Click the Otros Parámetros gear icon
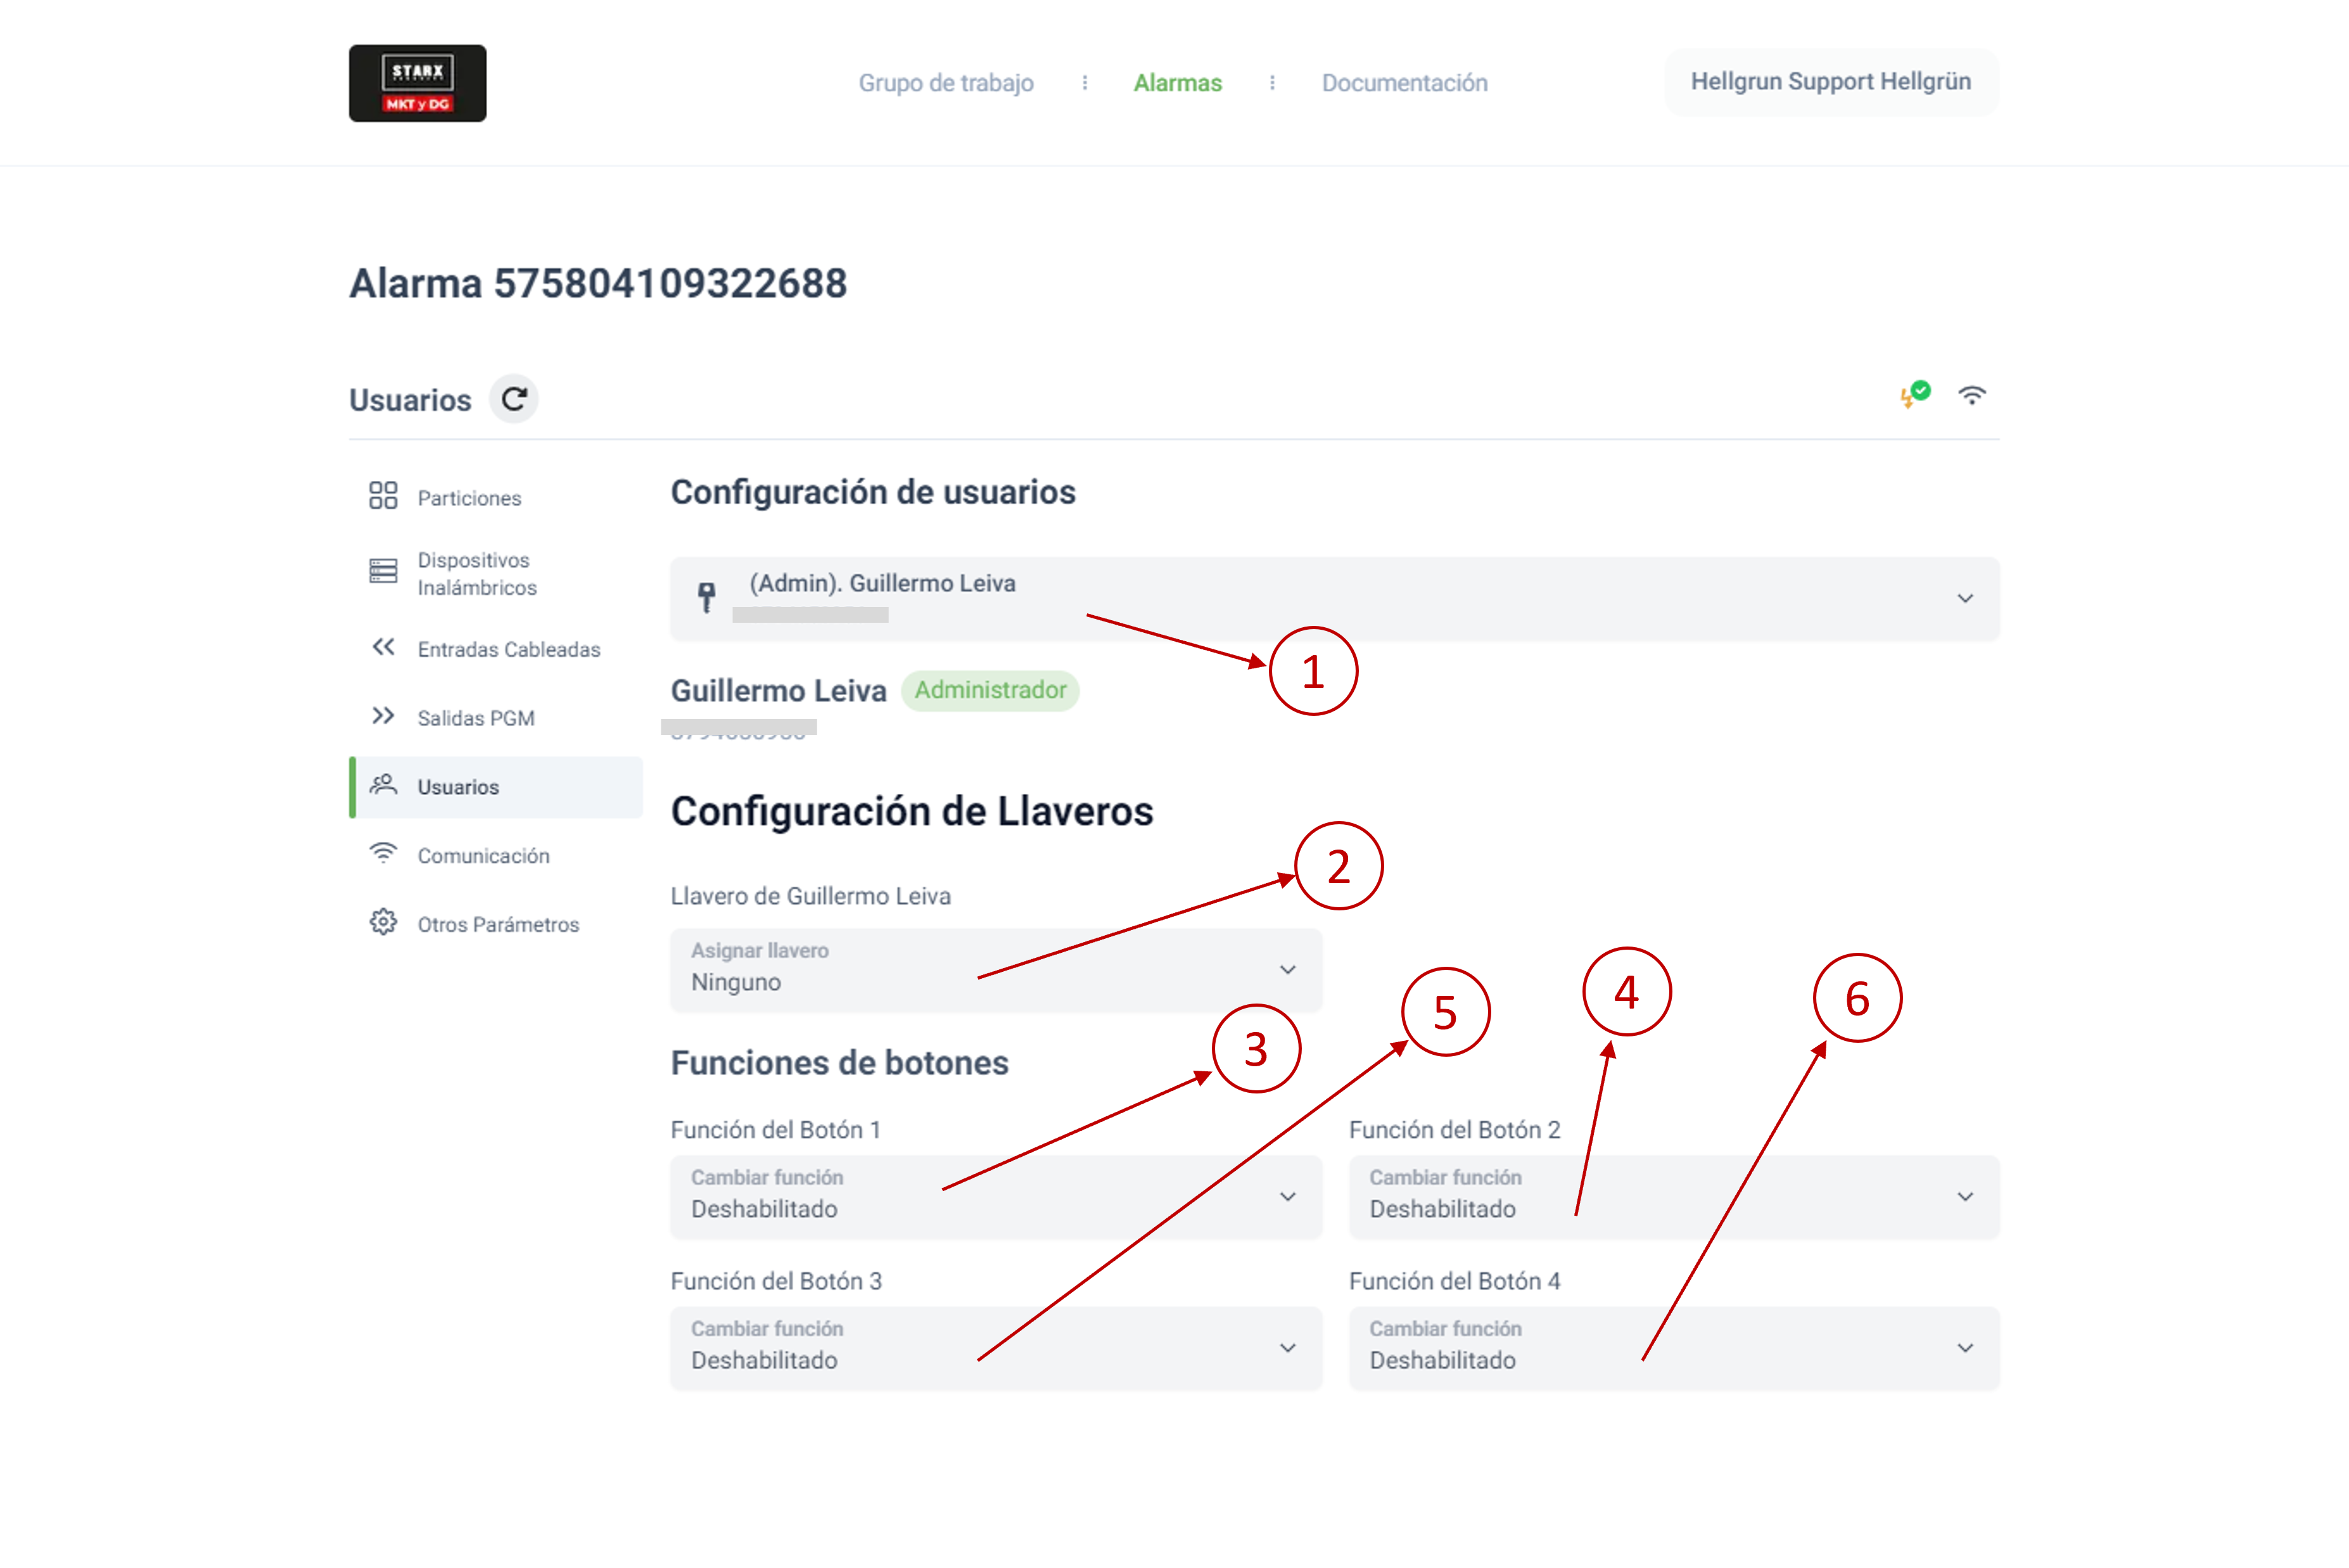Image resolution: width=2349 pixels, height=1568 pixels. coord(383,922)
